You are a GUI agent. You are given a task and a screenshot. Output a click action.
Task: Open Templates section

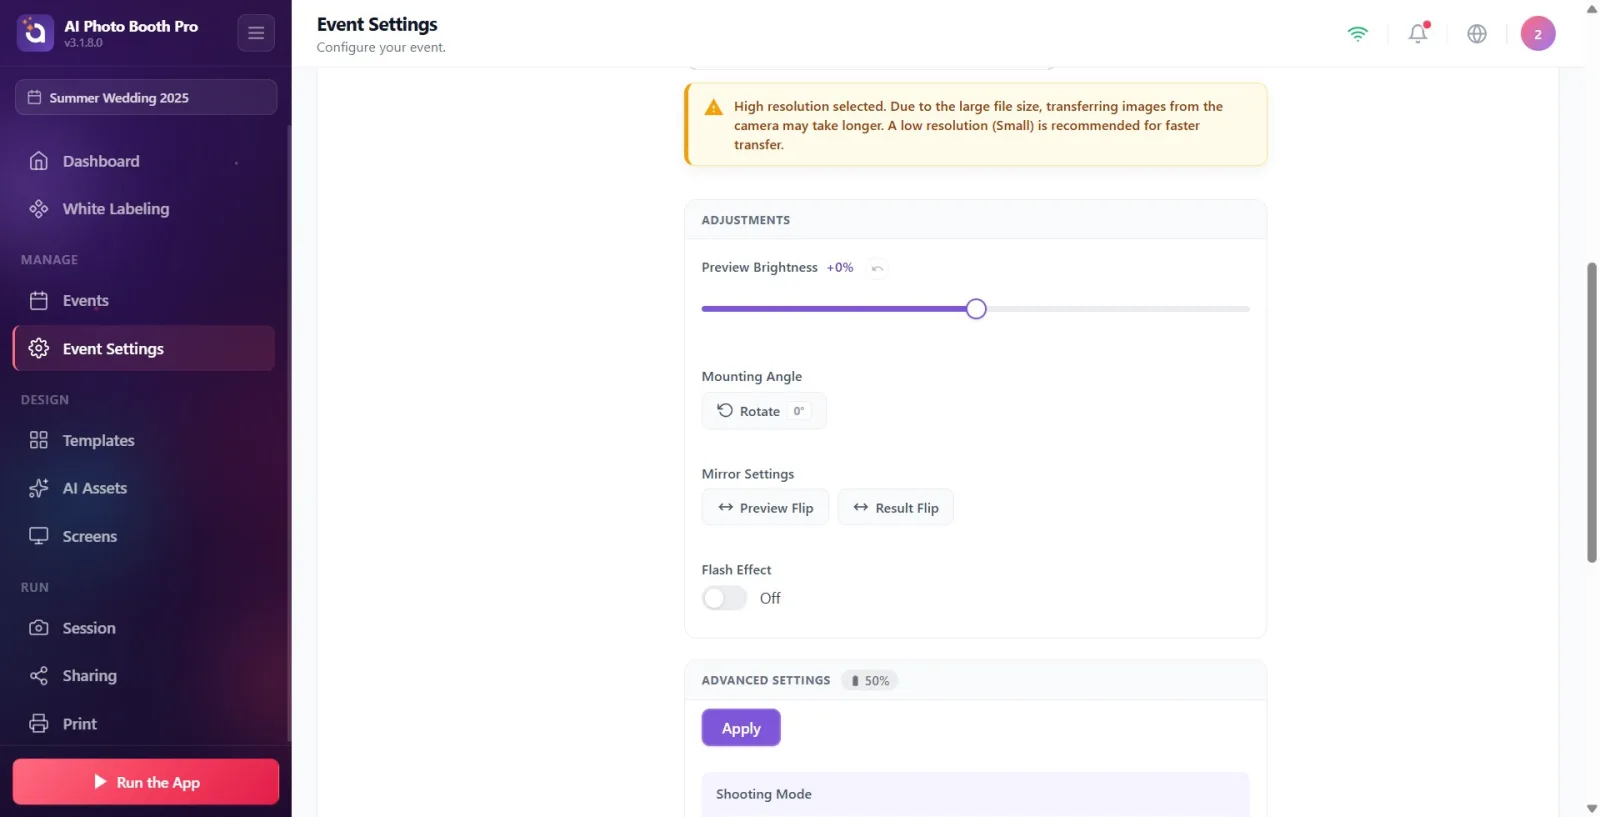(x=144, y=440)
